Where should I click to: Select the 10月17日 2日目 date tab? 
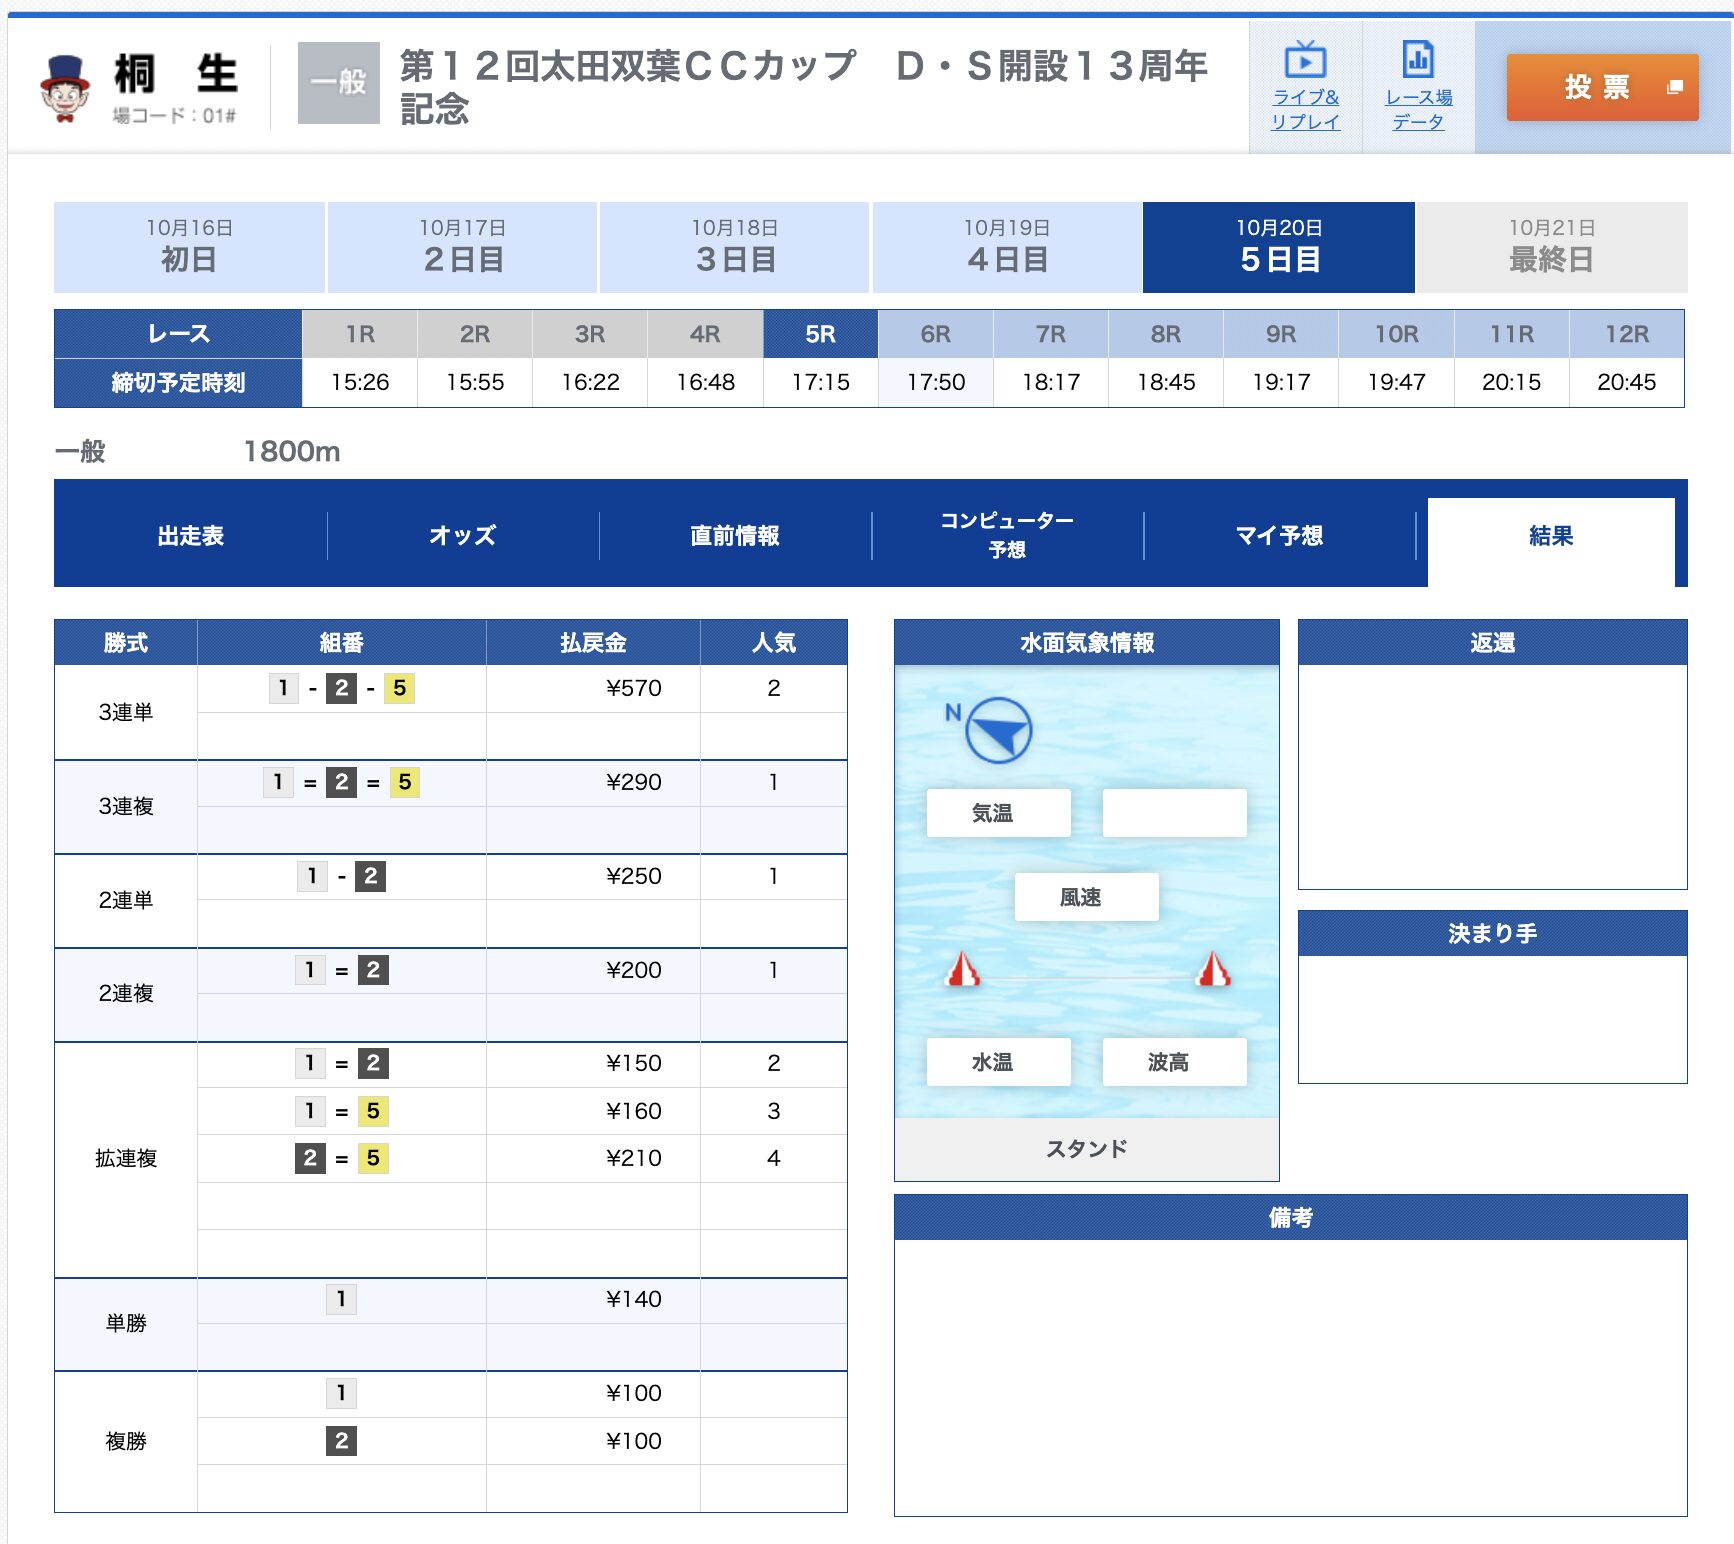462,247
